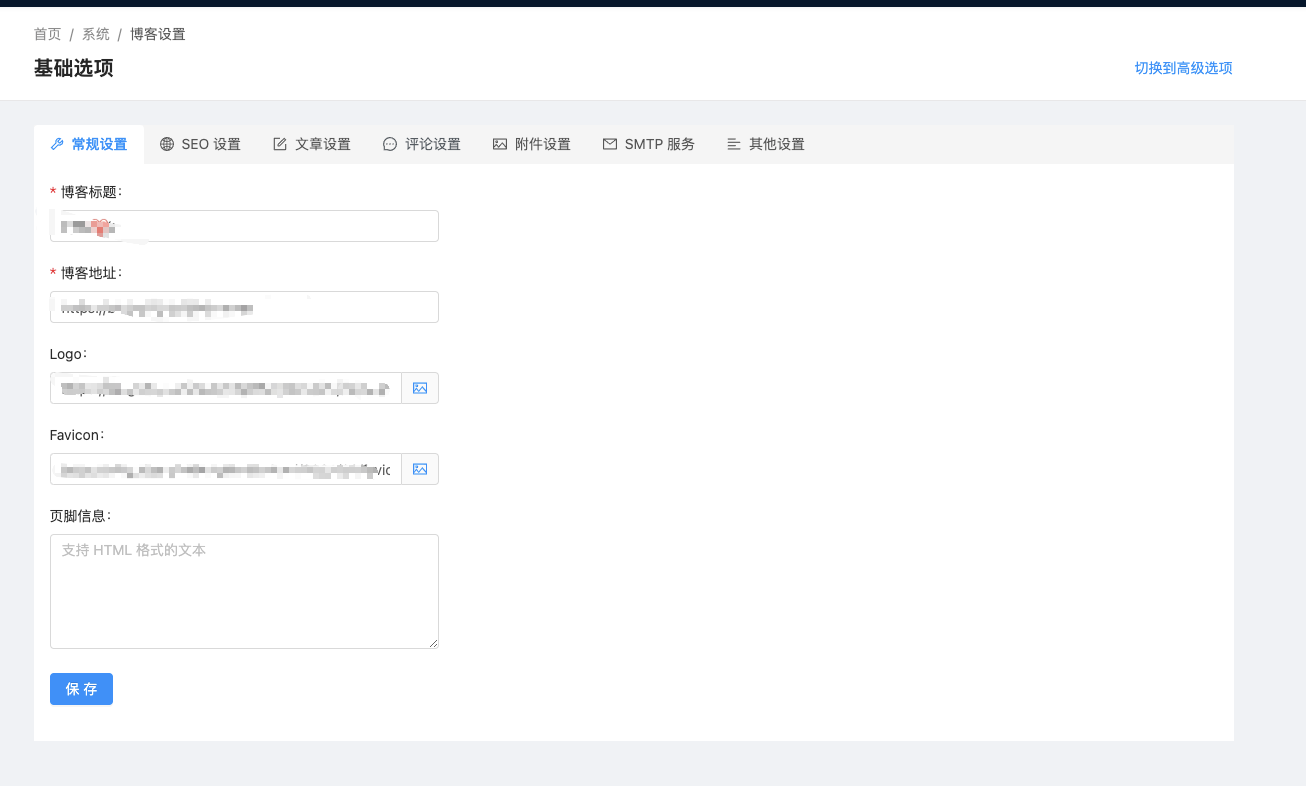Focus the 博客地址 input field

coord(244,307)
